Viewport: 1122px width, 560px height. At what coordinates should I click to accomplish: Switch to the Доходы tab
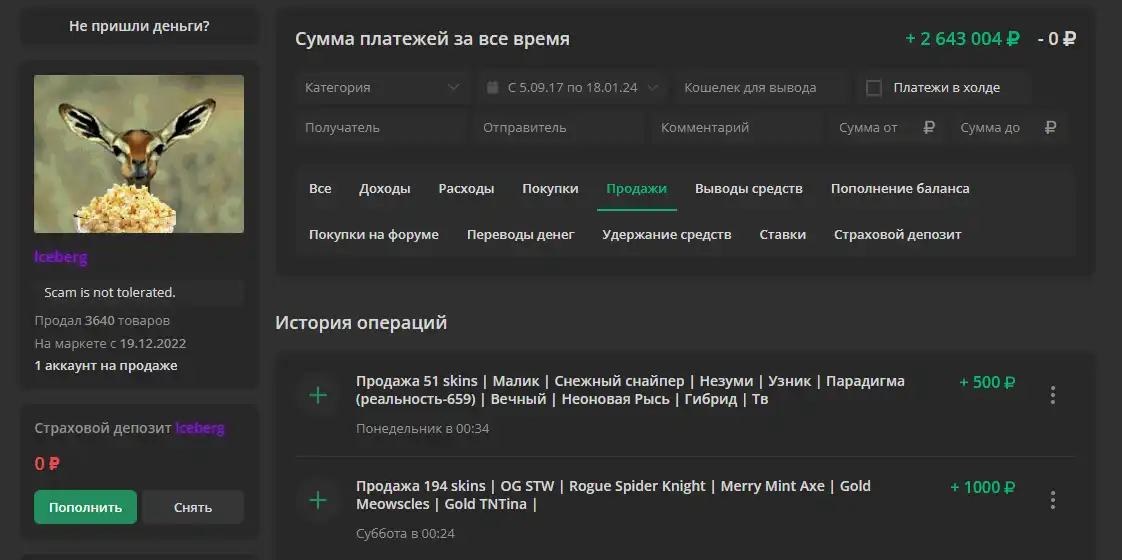click(385, 189)
